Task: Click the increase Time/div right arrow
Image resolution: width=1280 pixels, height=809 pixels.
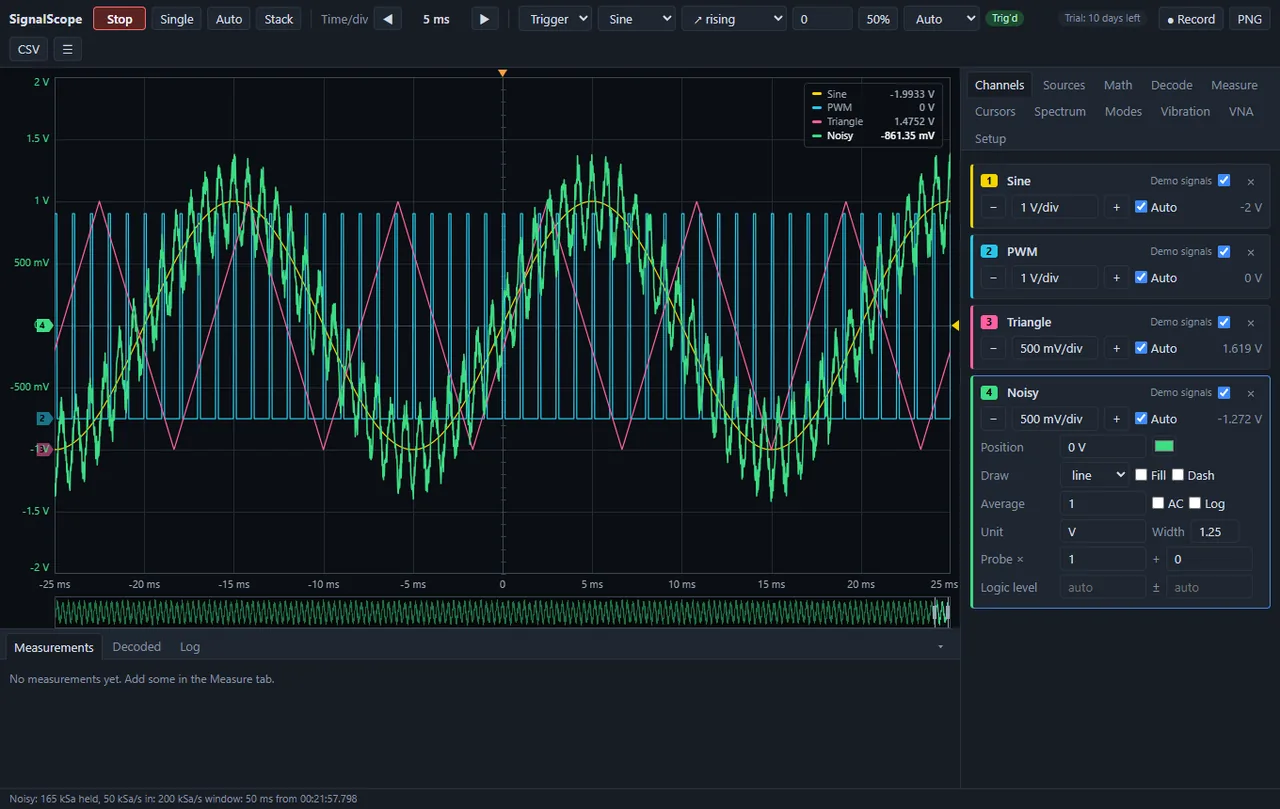Action: 484,19
